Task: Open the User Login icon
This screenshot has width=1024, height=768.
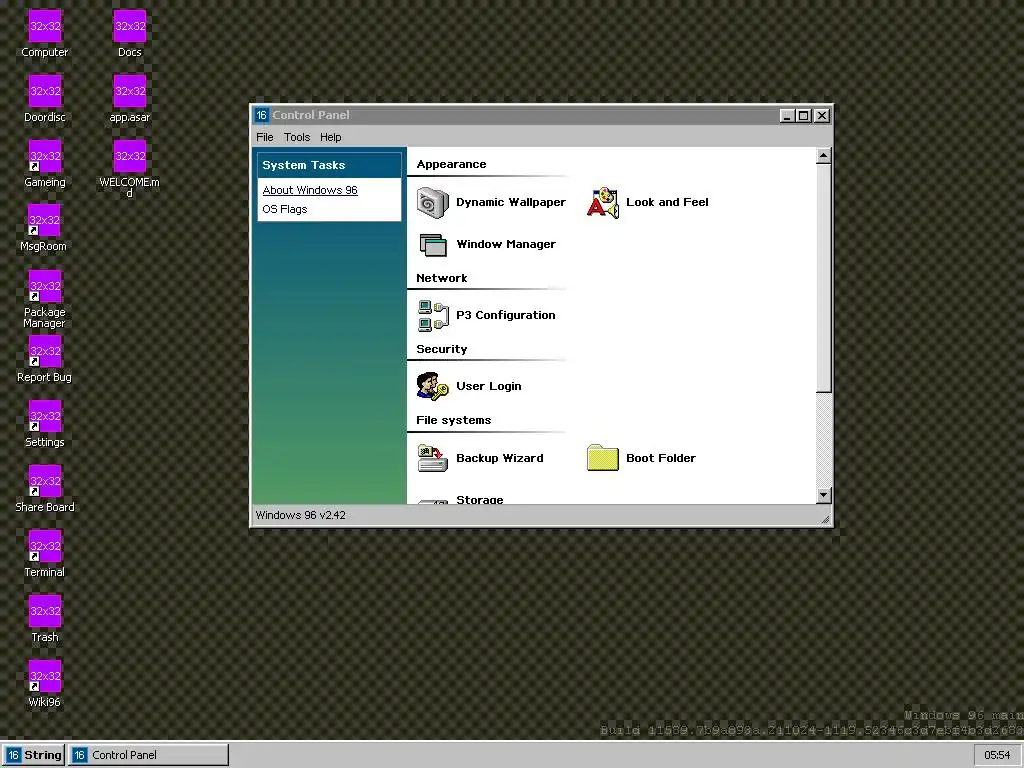Action: [x=432, y=386]
